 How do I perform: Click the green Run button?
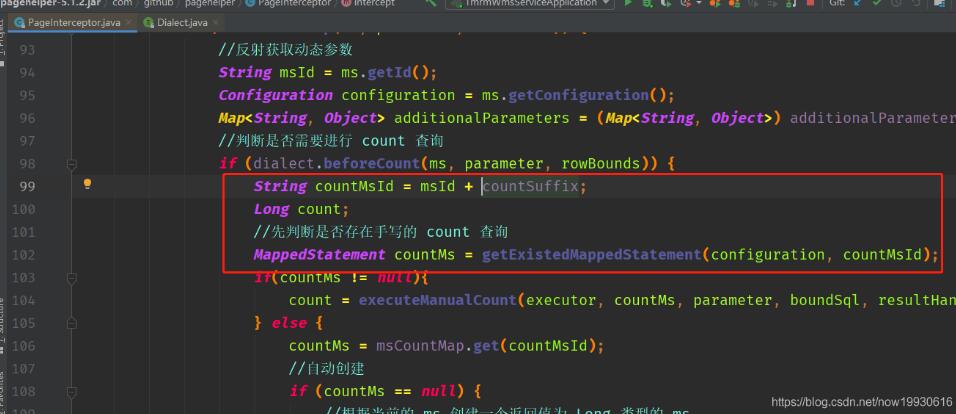[628, 4]
